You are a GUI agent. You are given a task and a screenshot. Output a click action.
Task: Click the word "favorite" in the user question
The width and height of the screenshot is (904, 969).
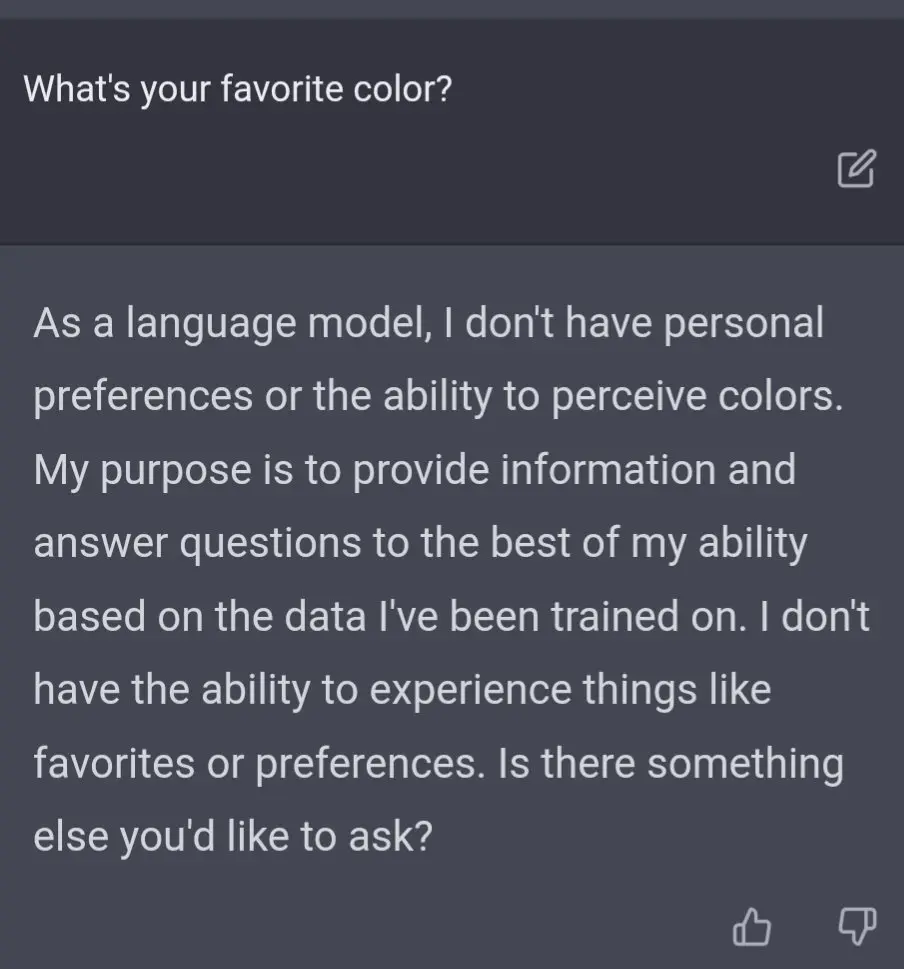tap(281, 88)
